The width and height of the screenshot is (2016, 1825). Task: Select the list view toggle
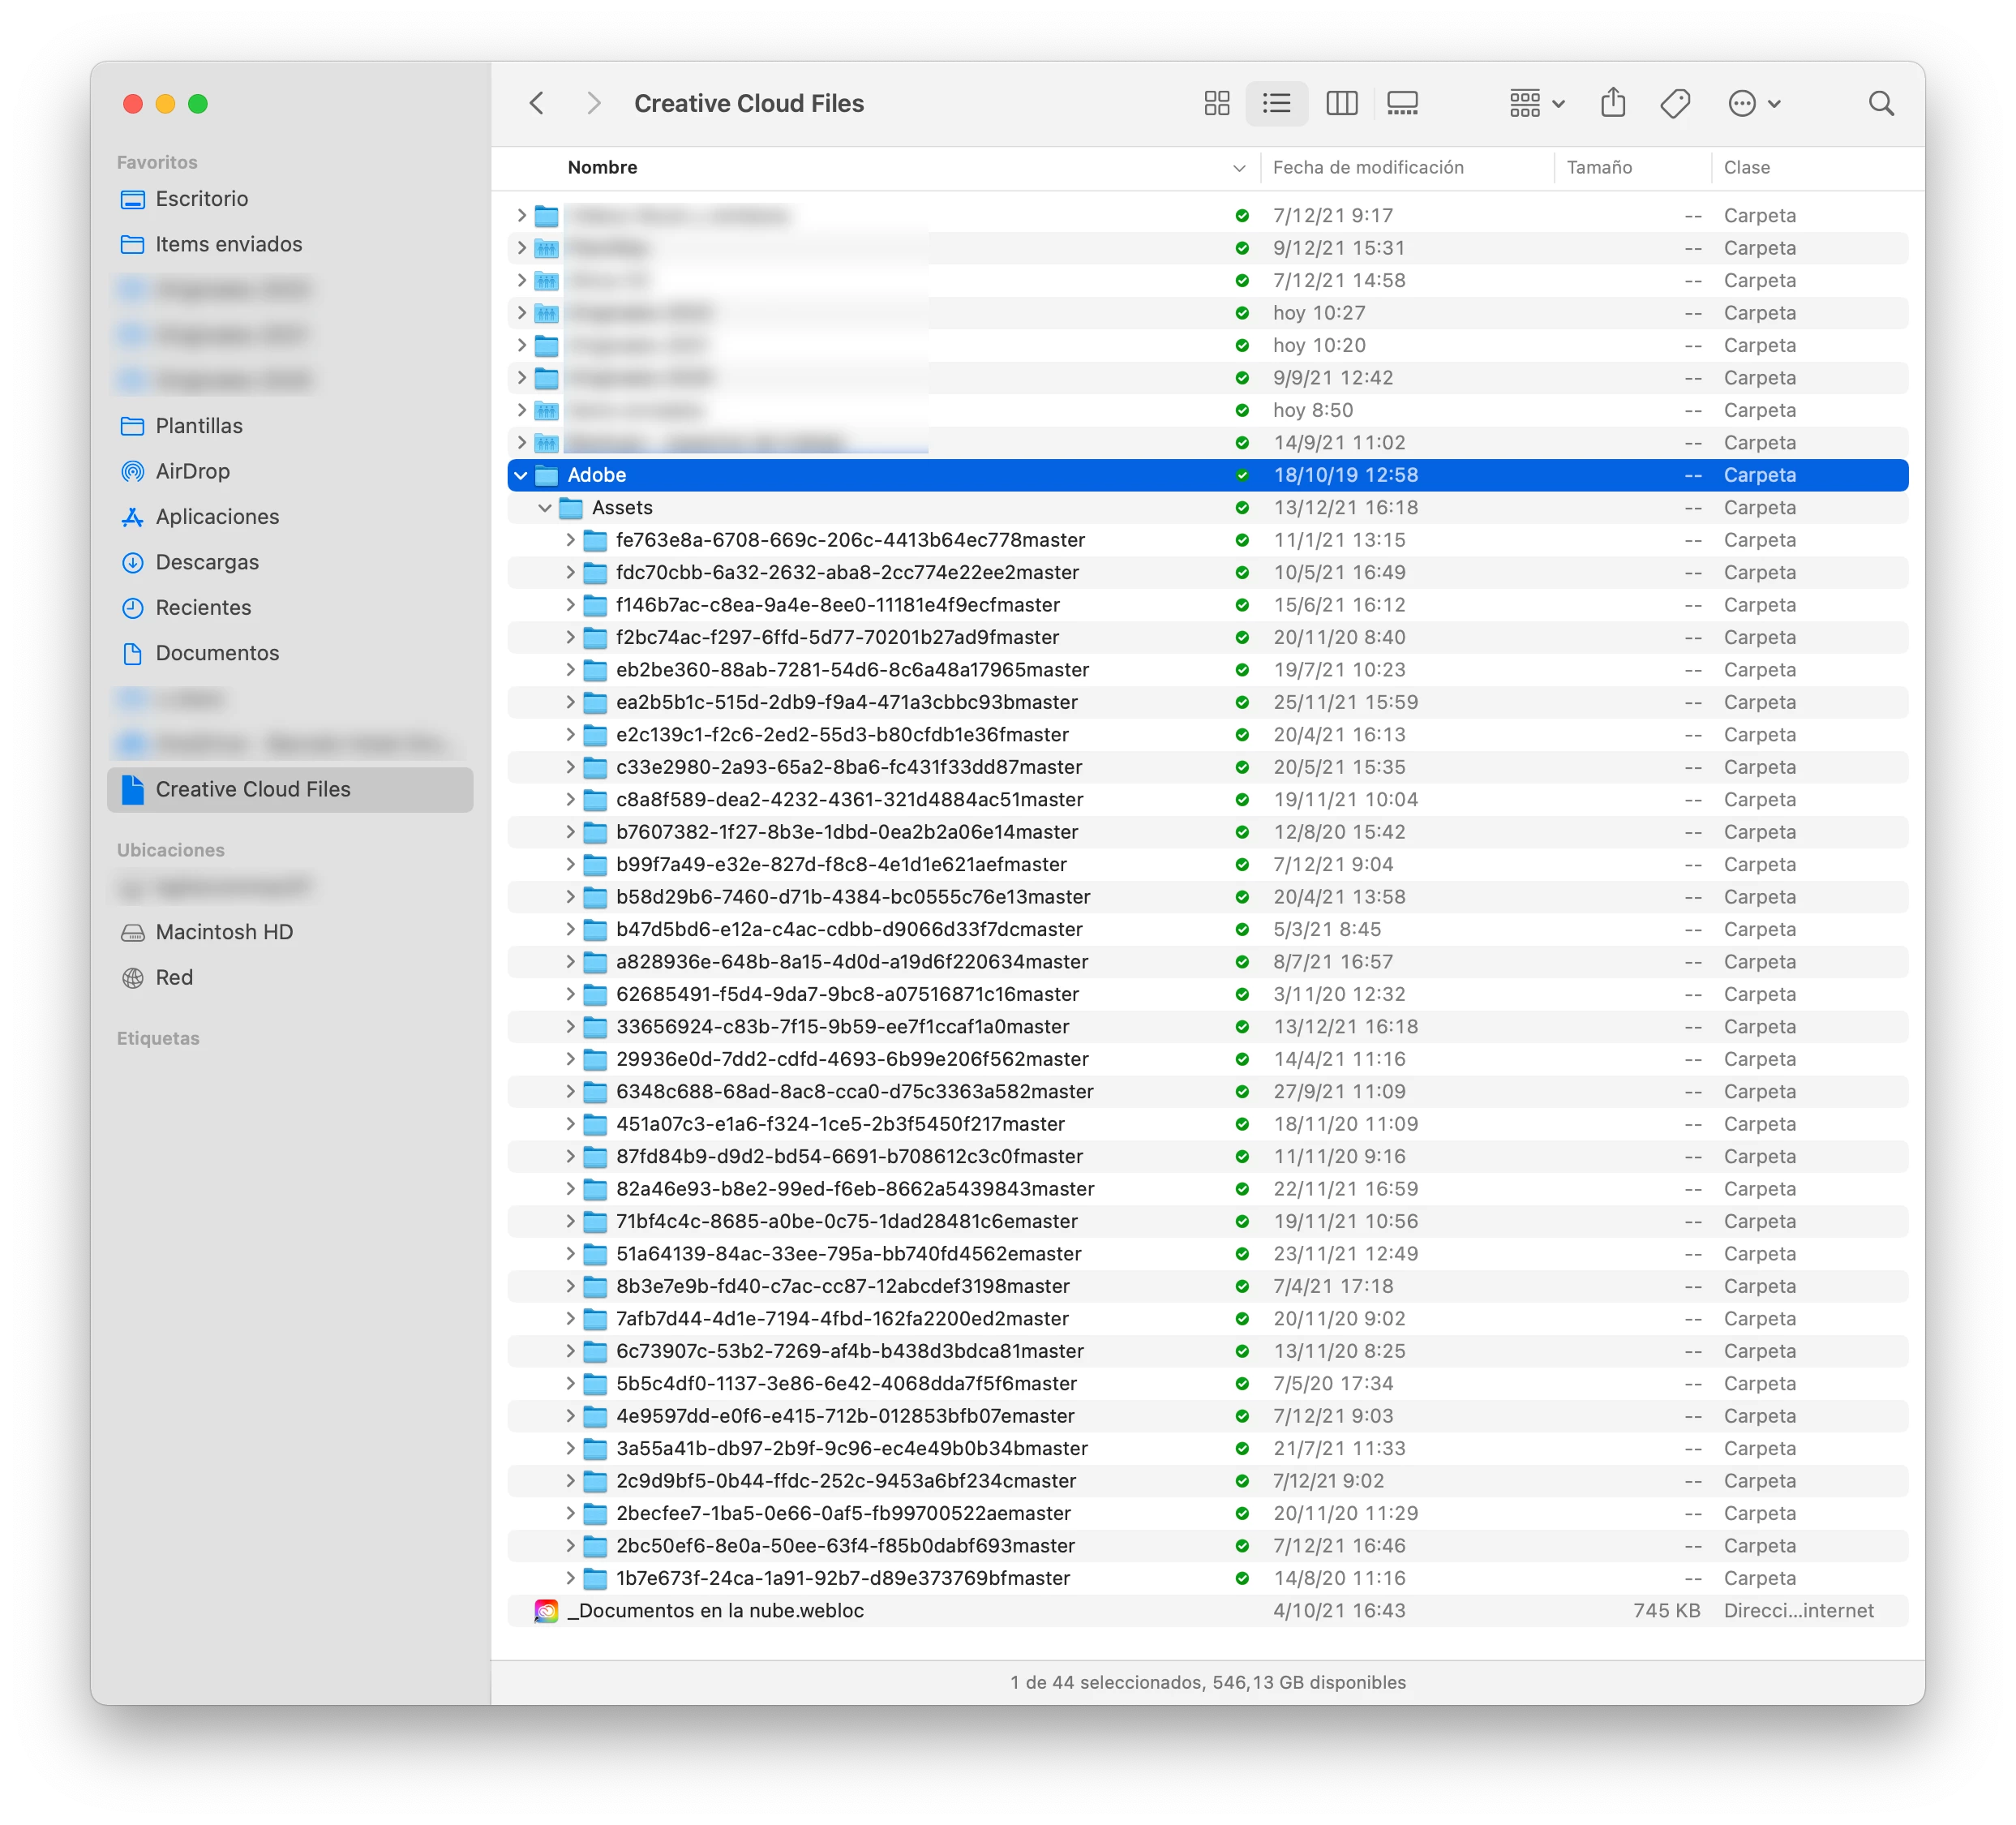(x=1276, y=103)
